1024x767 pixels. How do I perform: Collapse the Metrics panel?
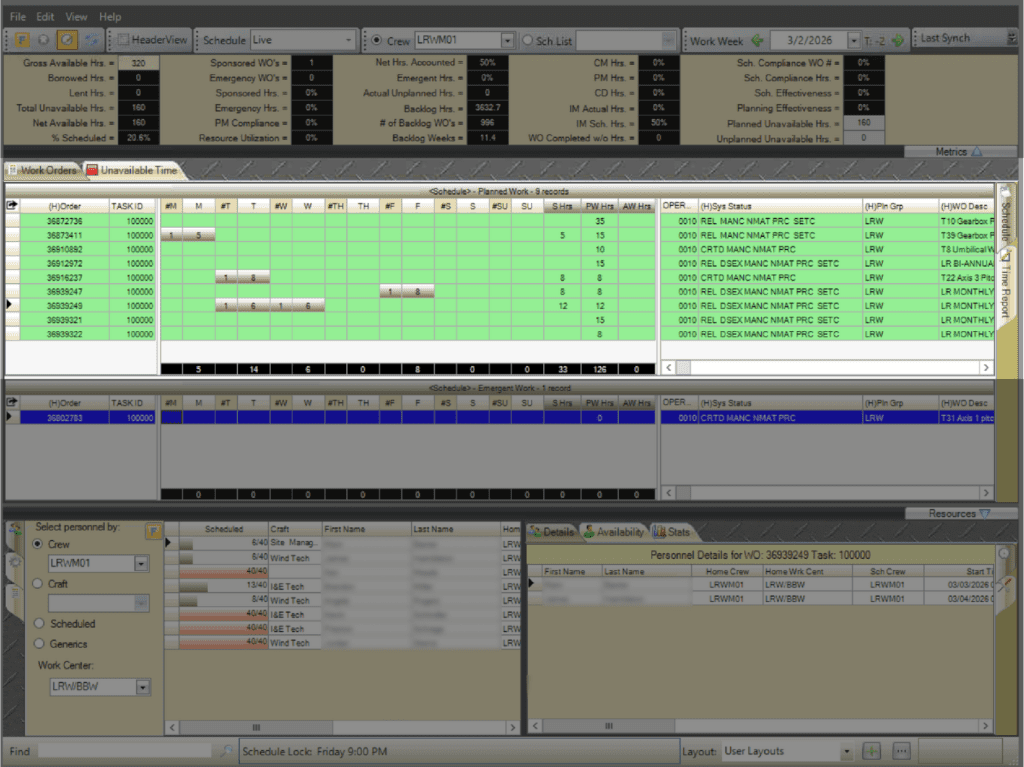[976, 152]
